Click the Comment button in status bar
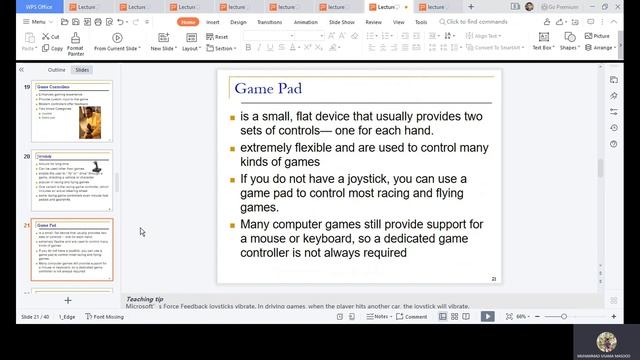Screen dimensions: 640x360 coord(411,316)
